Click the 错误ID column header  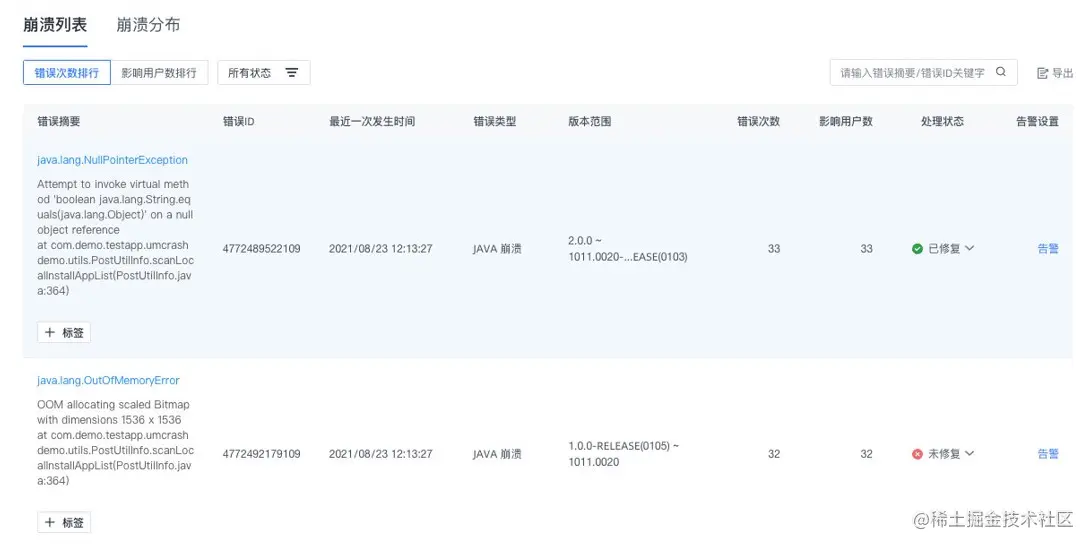239,121
